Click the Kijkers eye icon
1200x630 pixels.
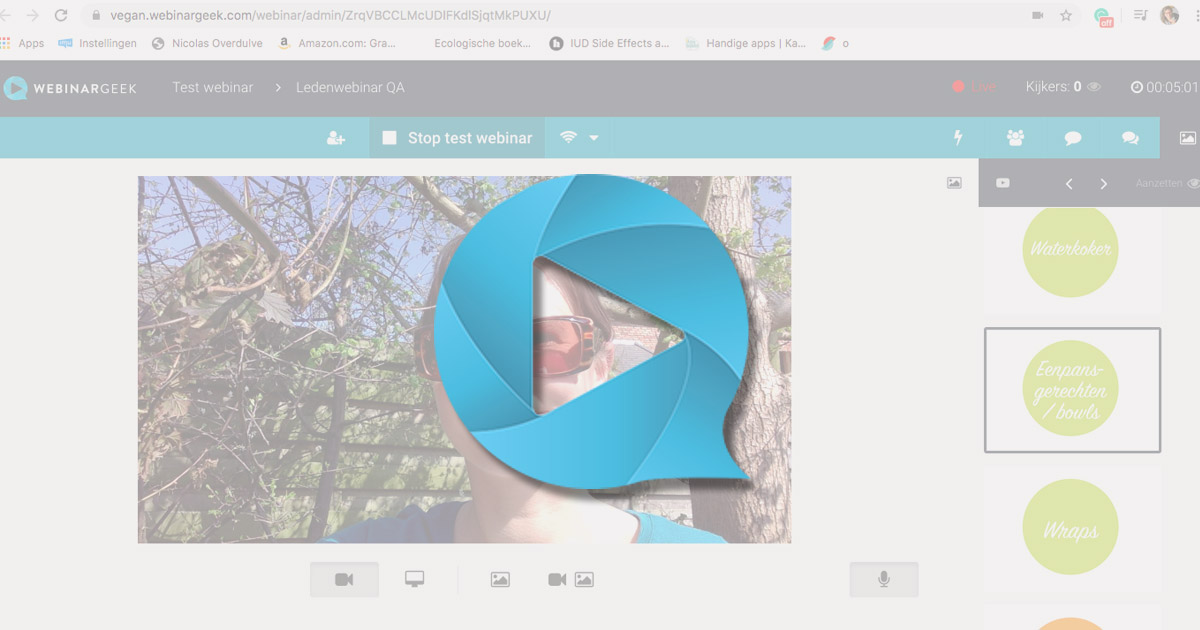[x=1094, y=87]
